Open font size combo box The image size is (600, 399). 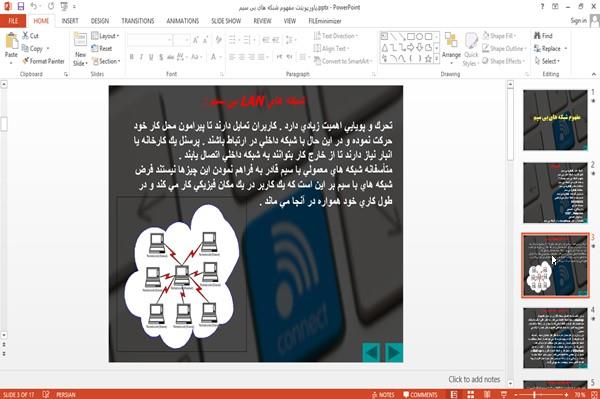(181, 40)
